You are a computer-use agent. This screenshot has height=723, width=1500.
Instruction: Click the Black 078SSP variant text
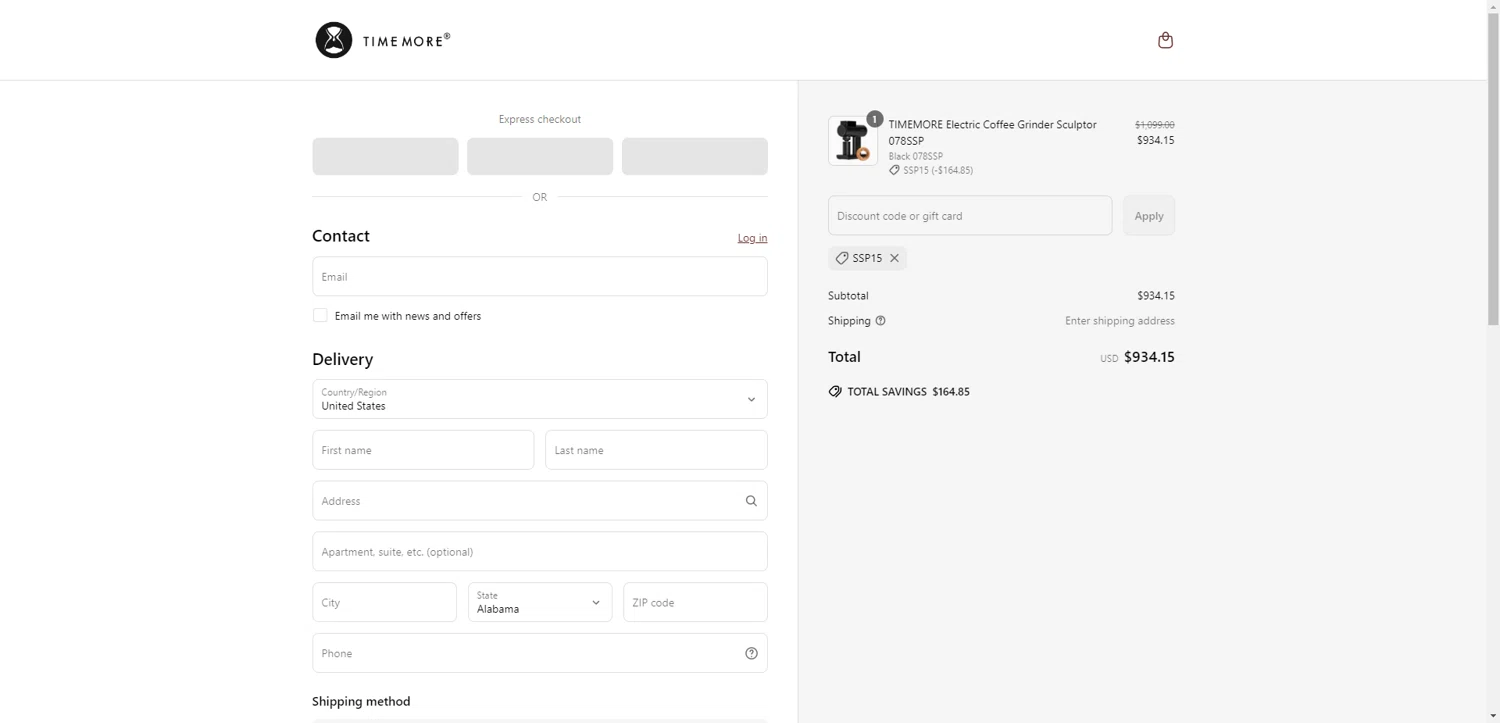click(x=915, y=156)
